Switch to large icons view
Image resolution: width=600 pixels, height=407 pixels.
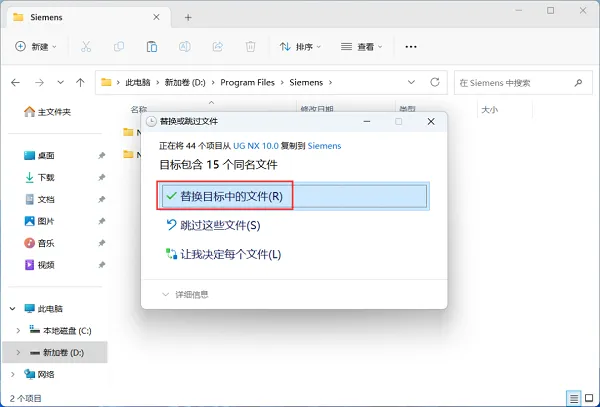tap(590, 399)
